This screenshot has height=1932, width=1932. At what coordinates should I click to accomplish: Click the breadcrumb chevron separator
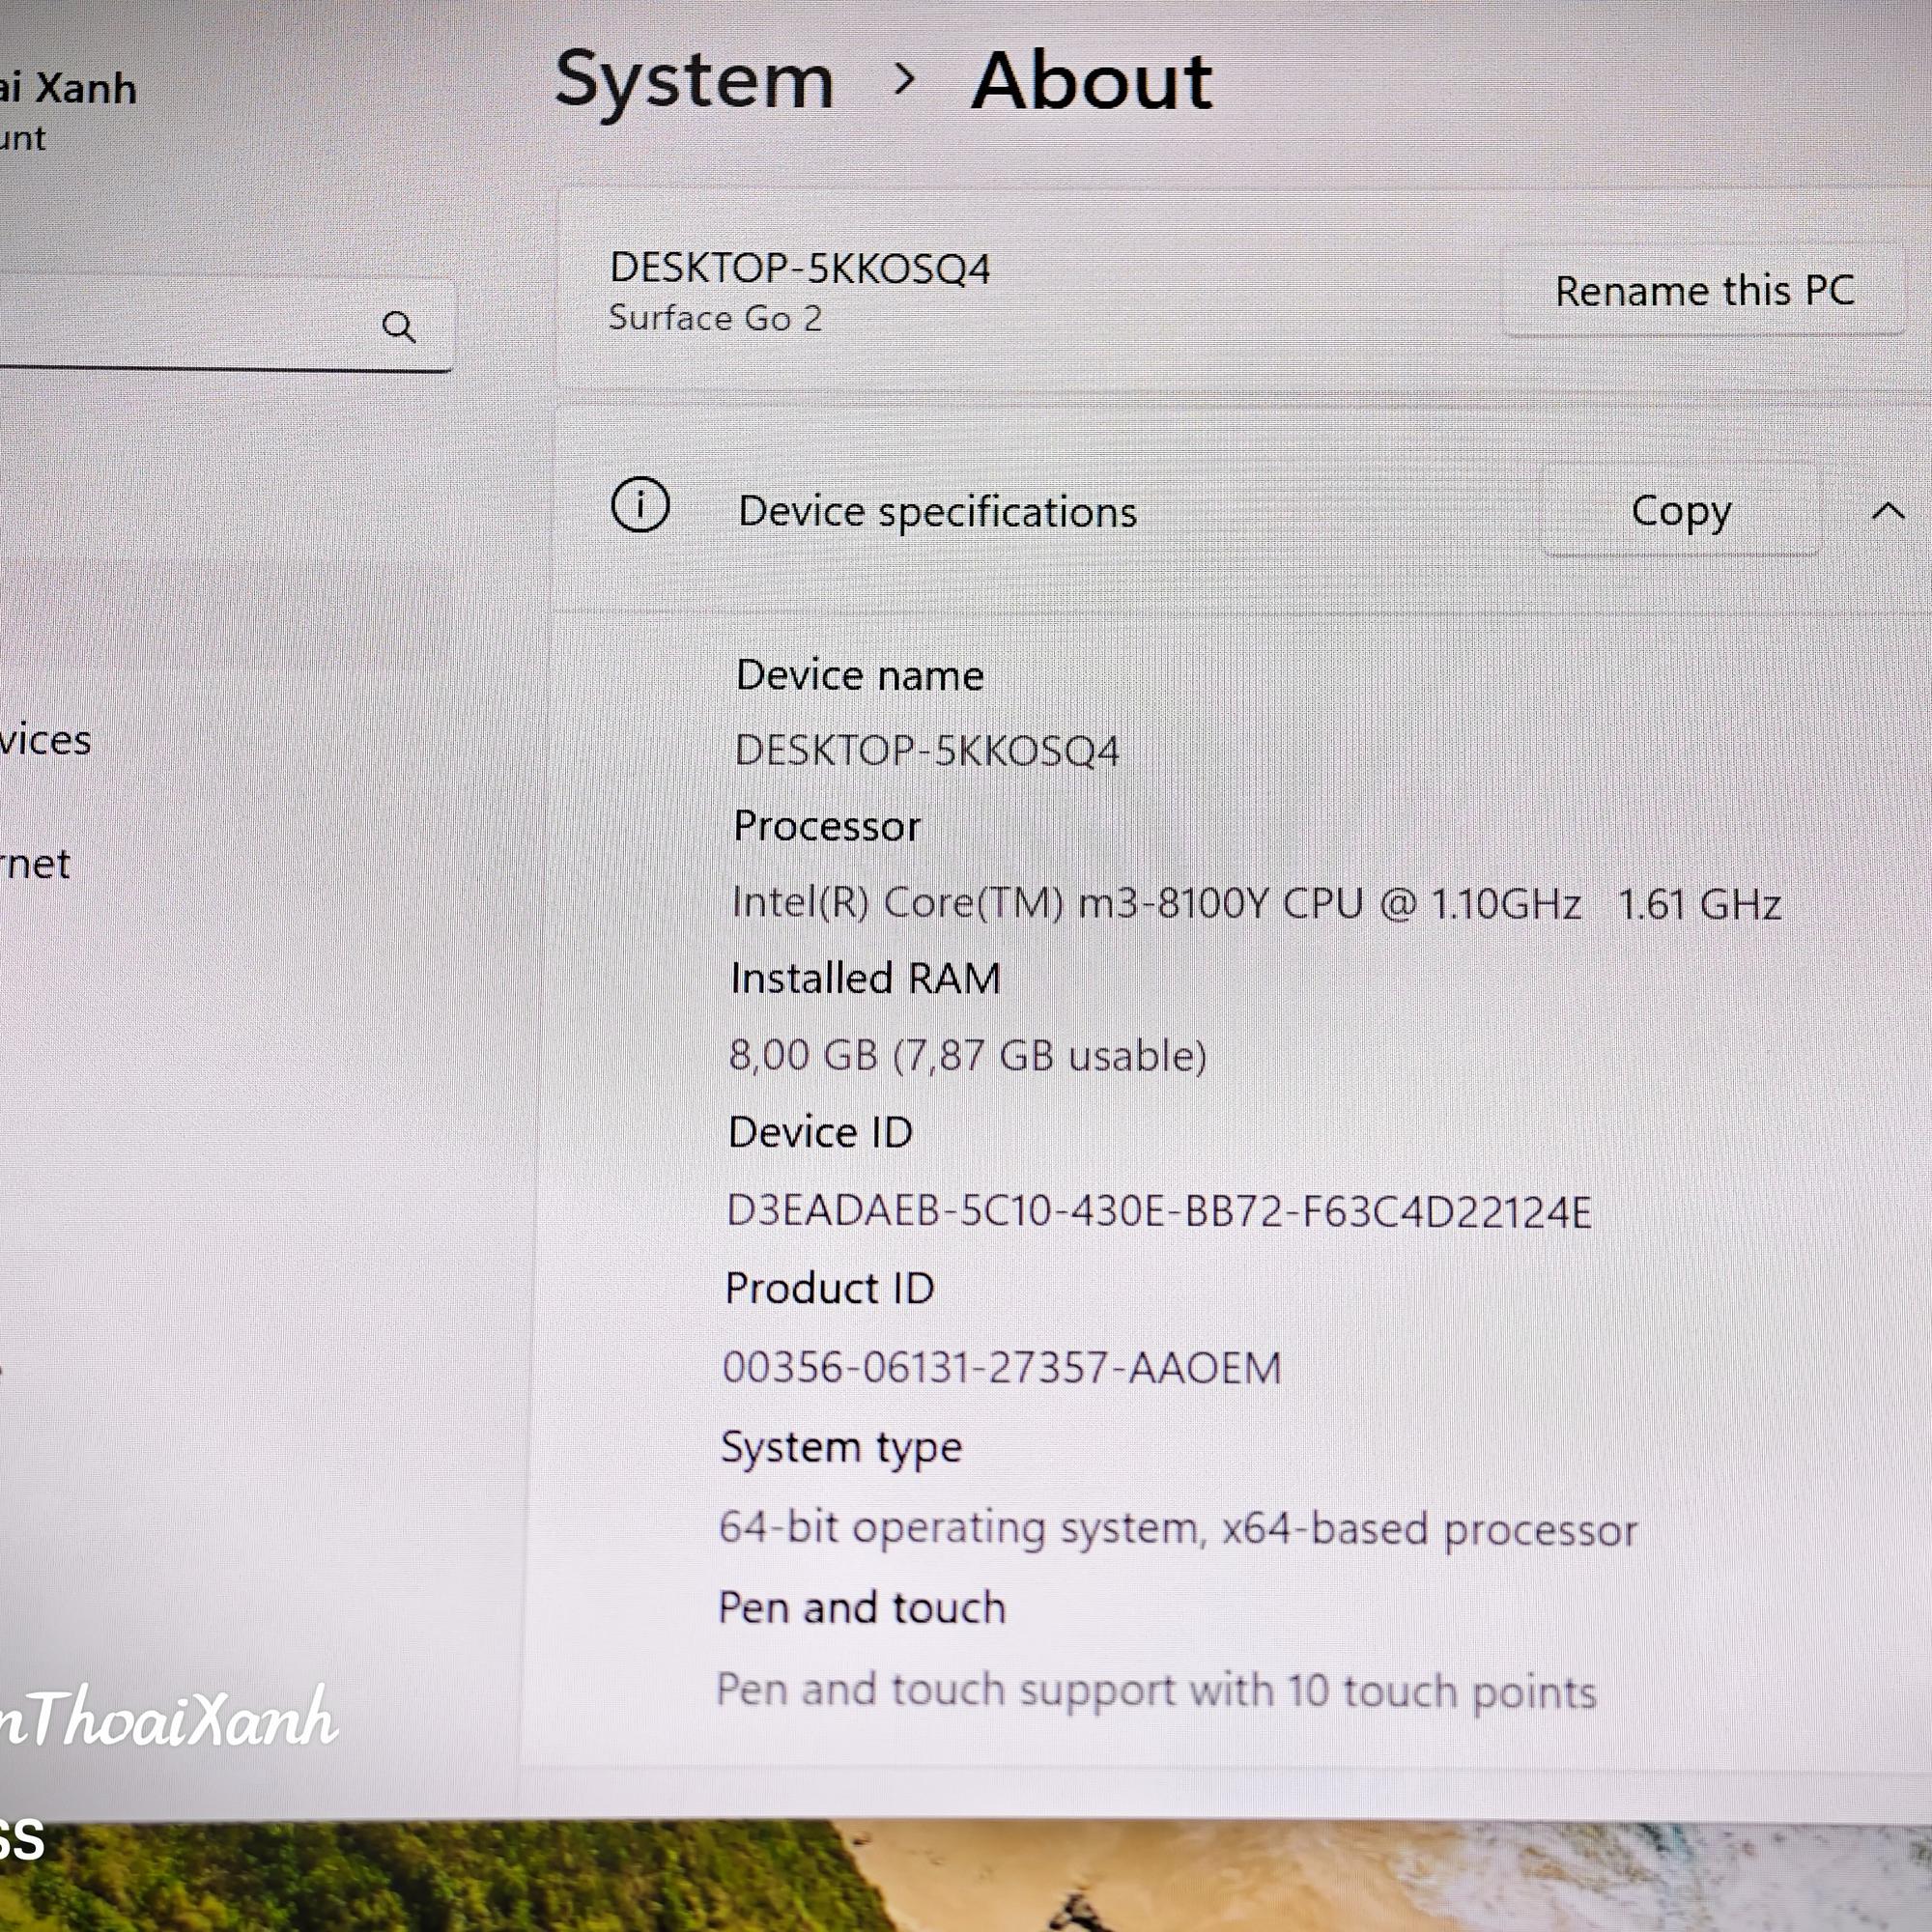[x=903, y=79]
